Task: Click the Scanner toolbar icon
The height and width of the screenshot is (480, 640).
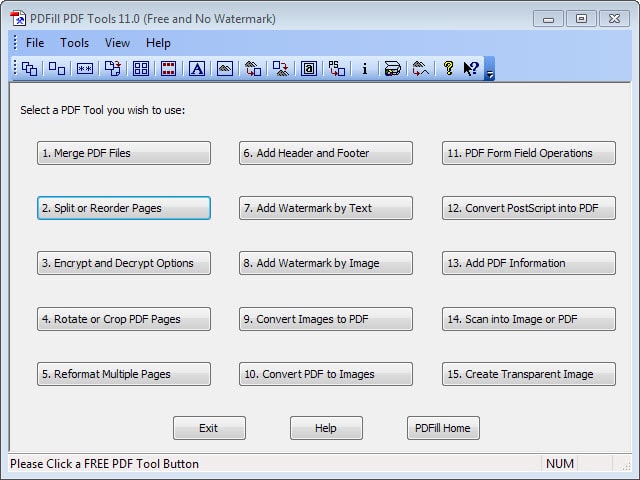Action: point(393,69)
